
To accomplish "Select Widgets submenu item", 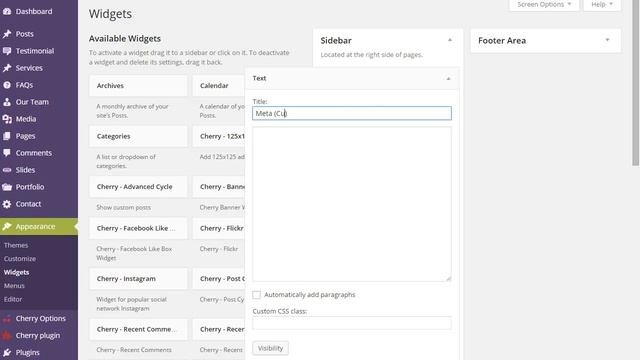I will click(x=16, y=272).
